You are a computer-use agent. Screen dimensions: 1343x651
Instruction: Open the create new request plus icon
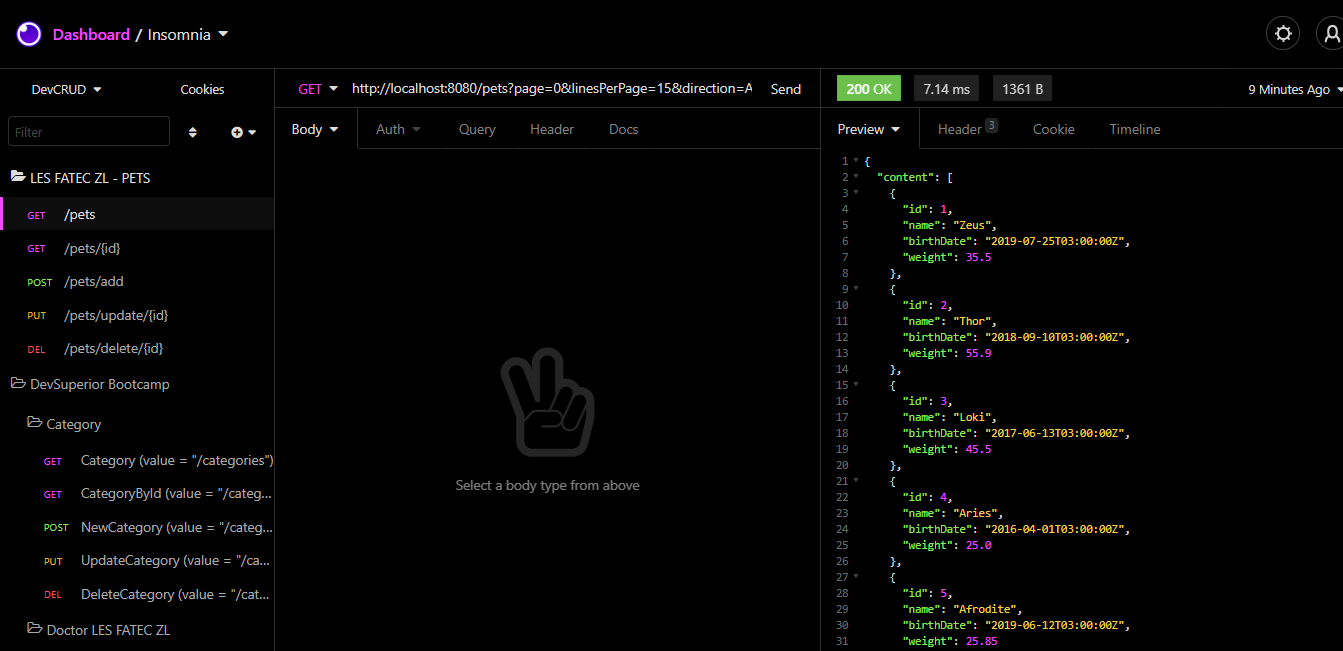tap(236, 131)
